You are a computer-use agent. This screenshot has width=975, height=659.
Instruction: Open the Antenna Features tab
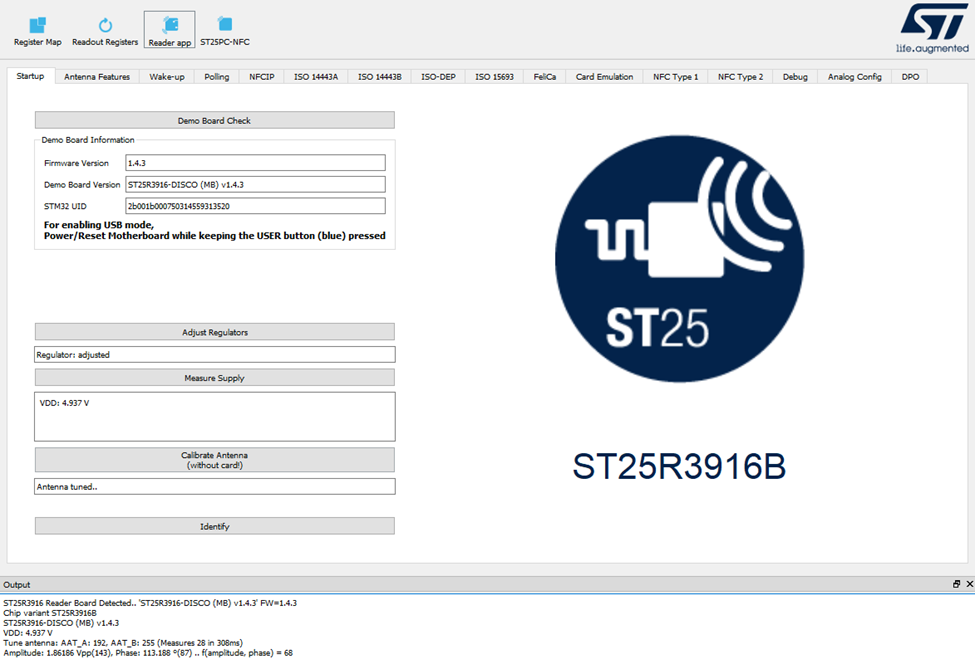tap(97, 76)
